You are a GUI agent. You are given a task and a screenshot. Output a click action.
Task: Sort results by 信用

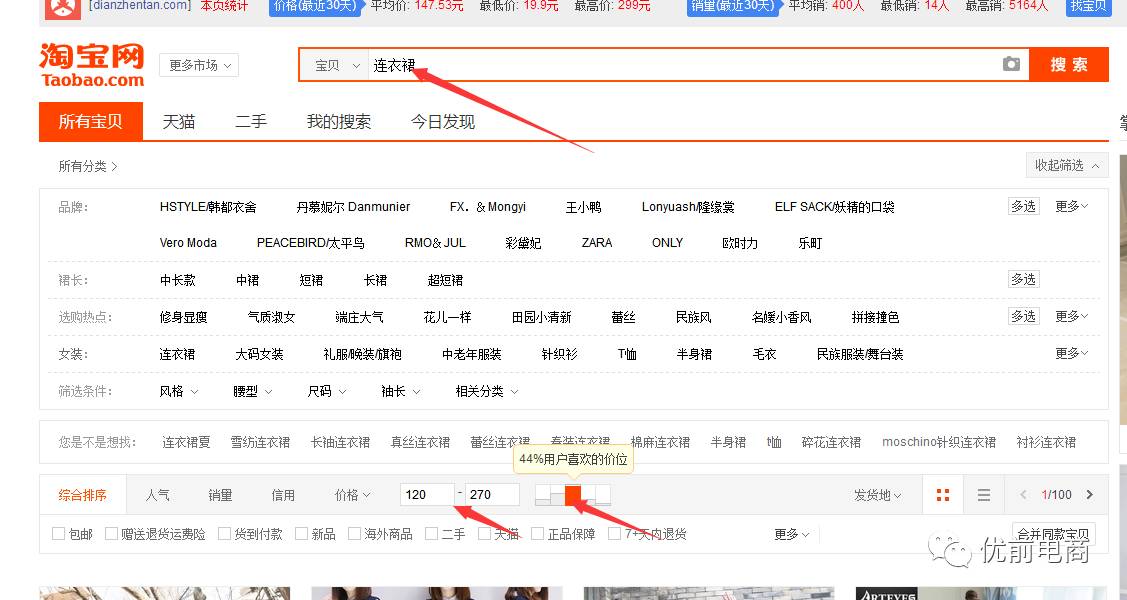282,494
